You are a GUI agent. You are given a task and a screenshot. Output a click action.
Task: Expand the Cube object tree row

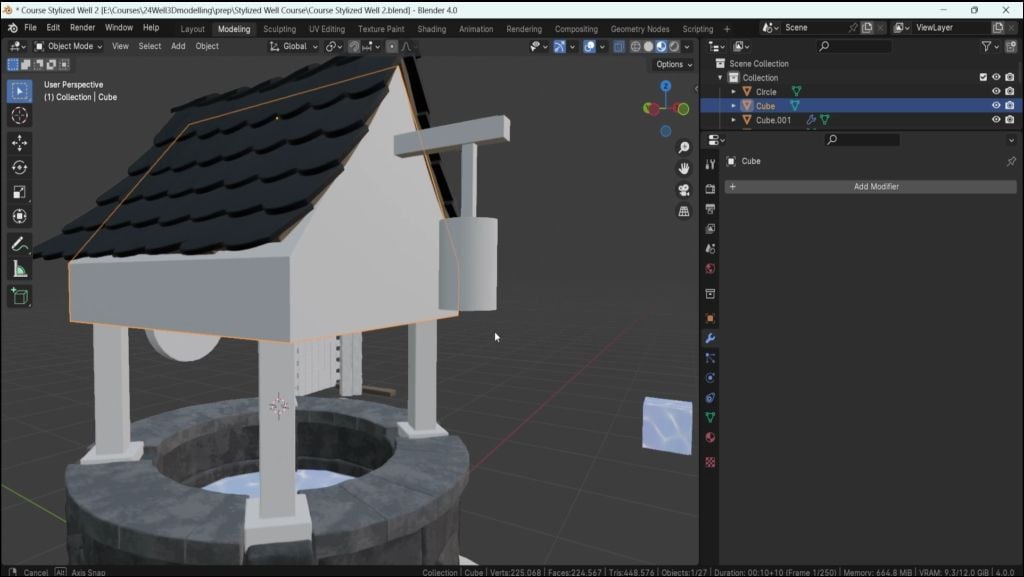click(733, 106)
